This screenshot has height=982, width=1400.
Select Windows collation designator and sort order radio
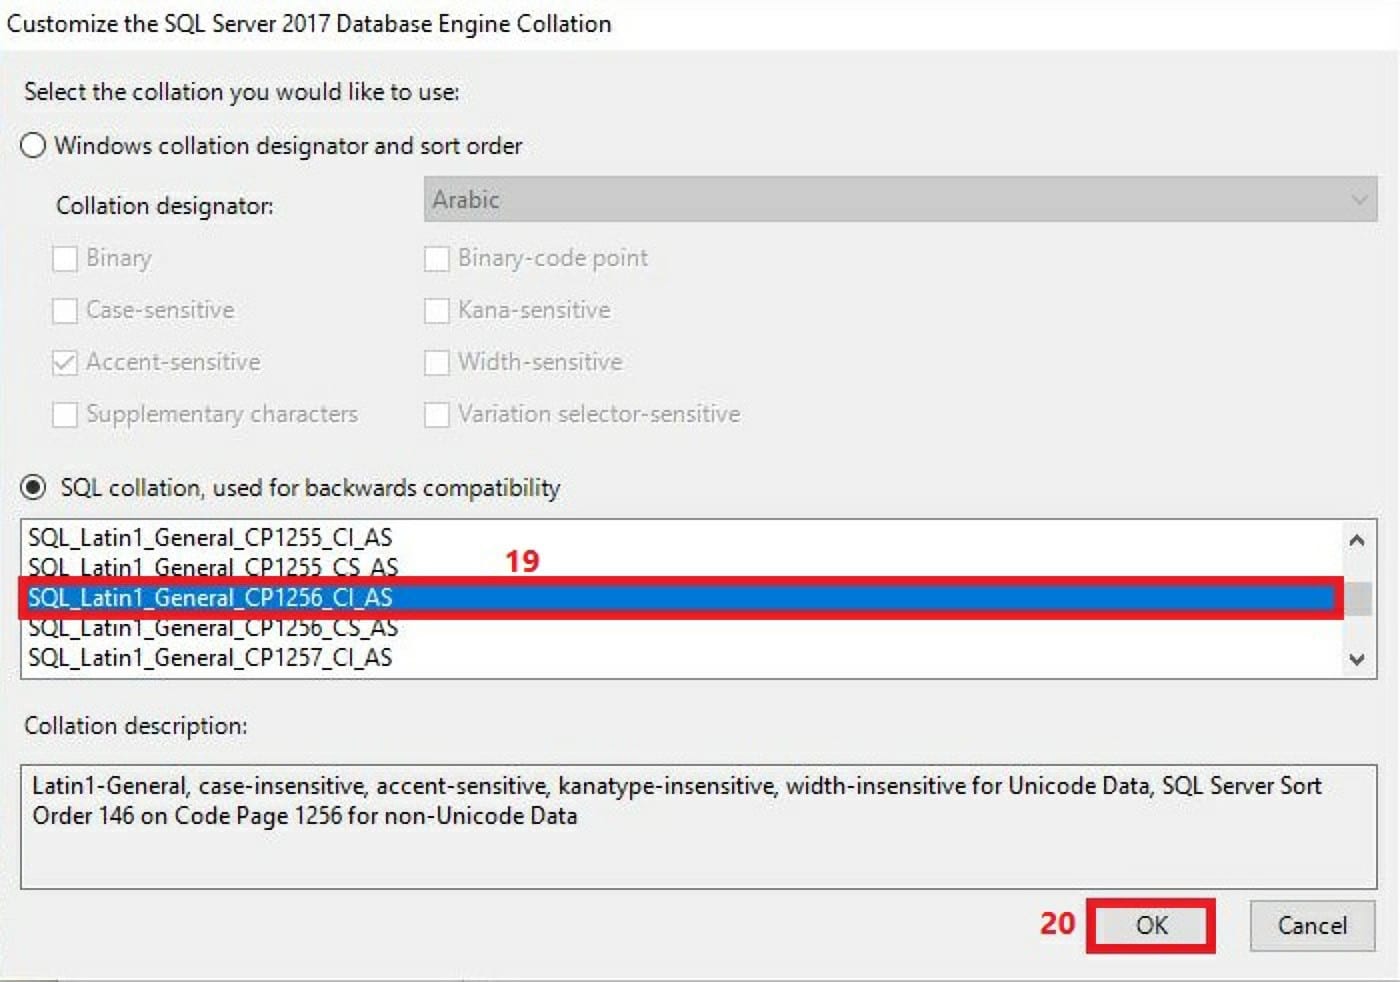(x=33, y=146)
